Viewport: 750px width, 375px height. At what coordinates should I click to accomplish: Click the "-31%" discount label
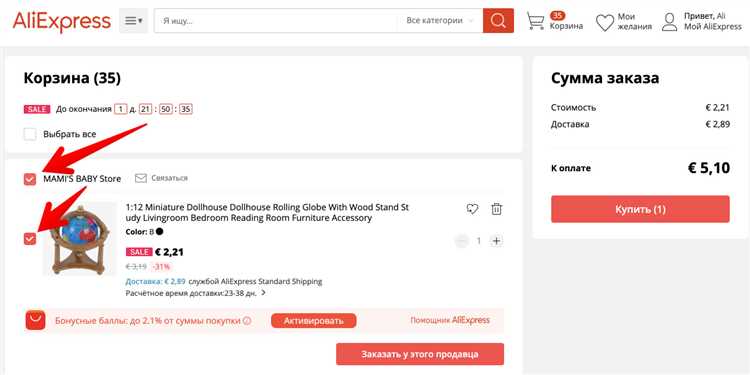pyautogui.click(x=161, y=266)
